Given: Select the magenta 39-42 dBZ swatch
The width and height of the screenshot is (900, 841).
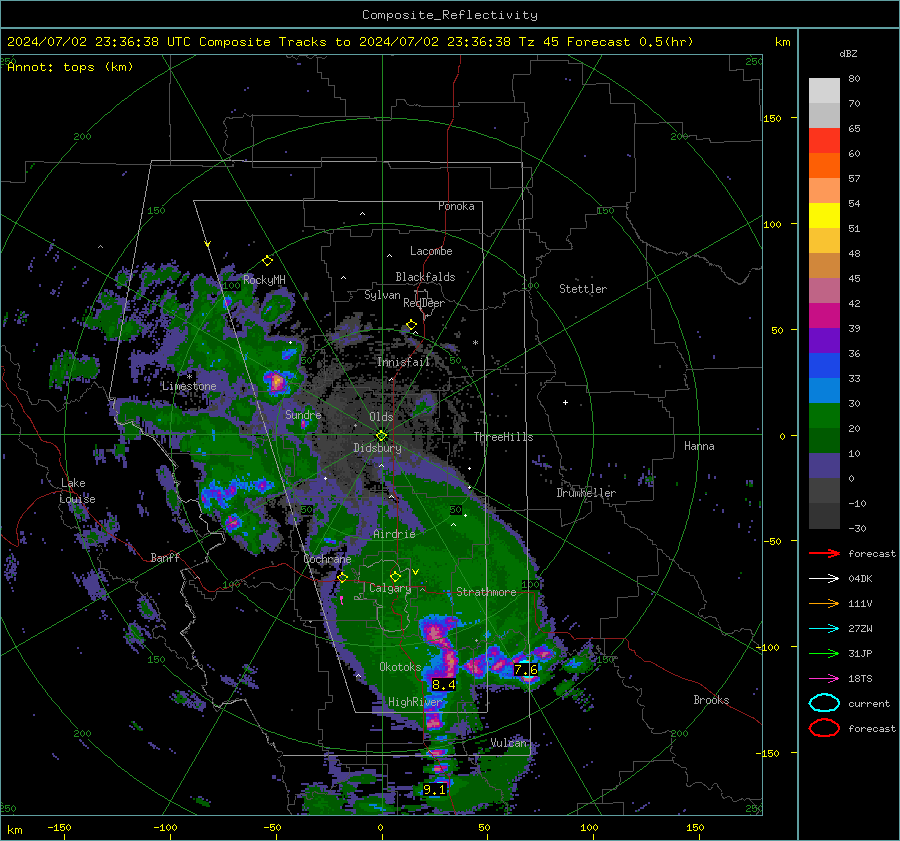Looking at the screenshot, I should click(824, 316).
